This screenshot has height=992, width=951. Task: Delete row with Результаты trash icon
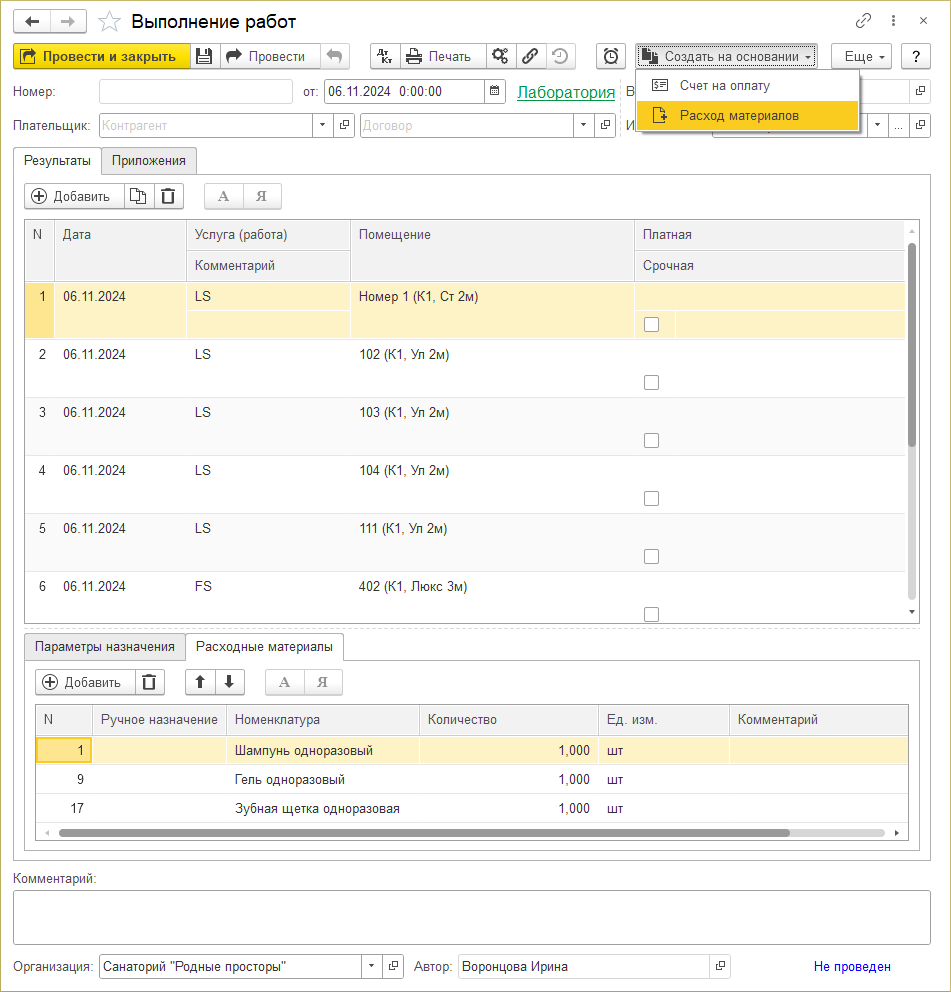click(169, 196)
